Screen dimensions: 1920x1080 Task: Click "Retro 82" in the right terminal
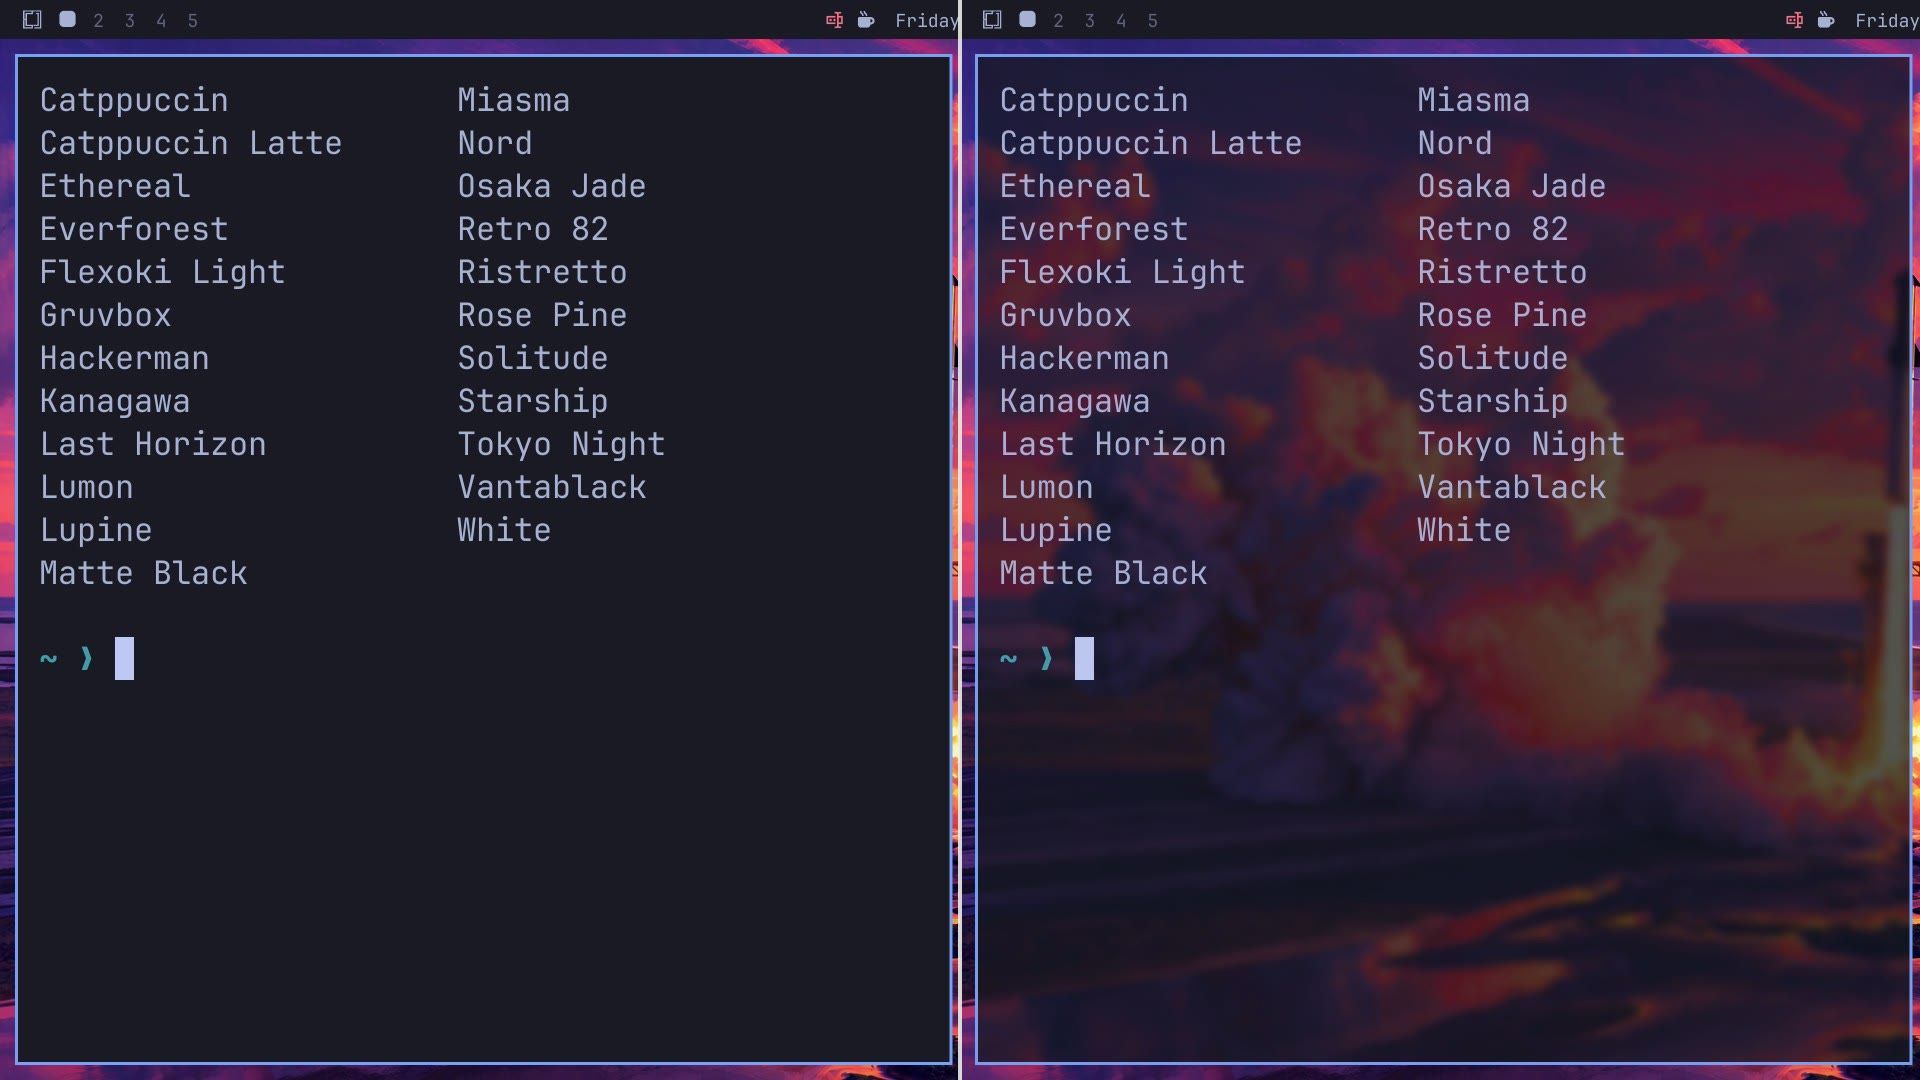click(1493, 229)
